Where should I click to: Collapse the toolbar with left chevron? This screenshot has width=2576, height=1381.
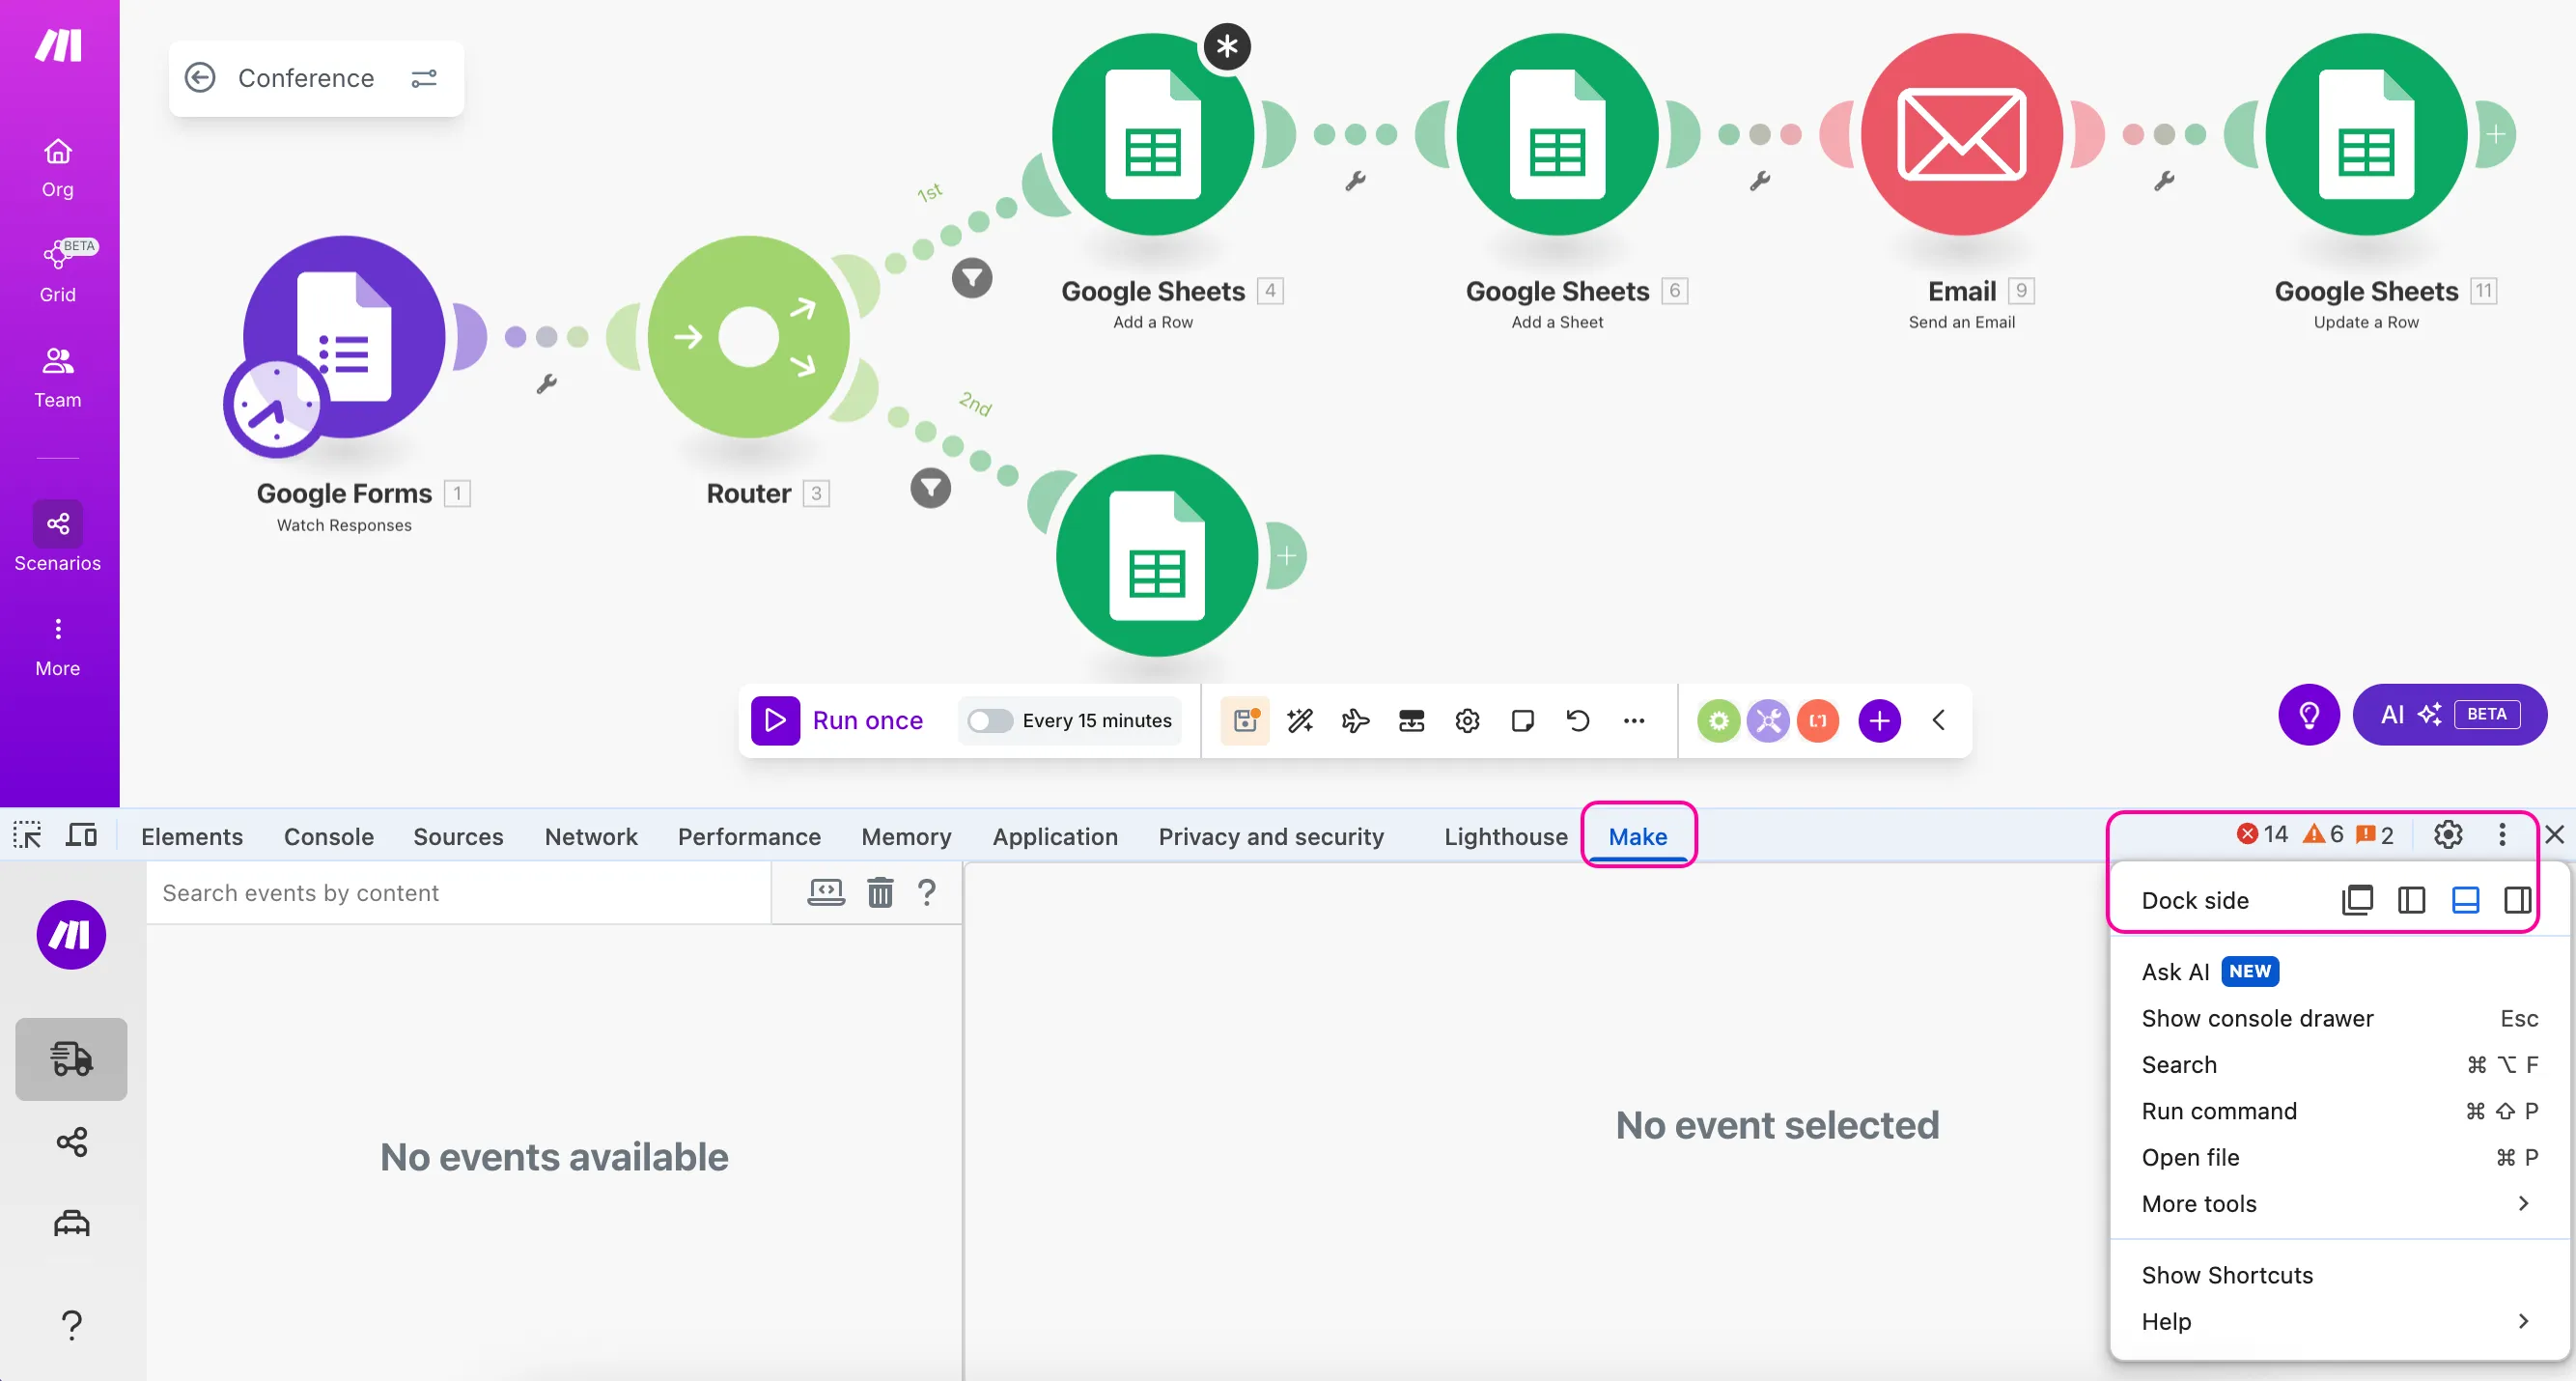click(x=1938, y=720)
